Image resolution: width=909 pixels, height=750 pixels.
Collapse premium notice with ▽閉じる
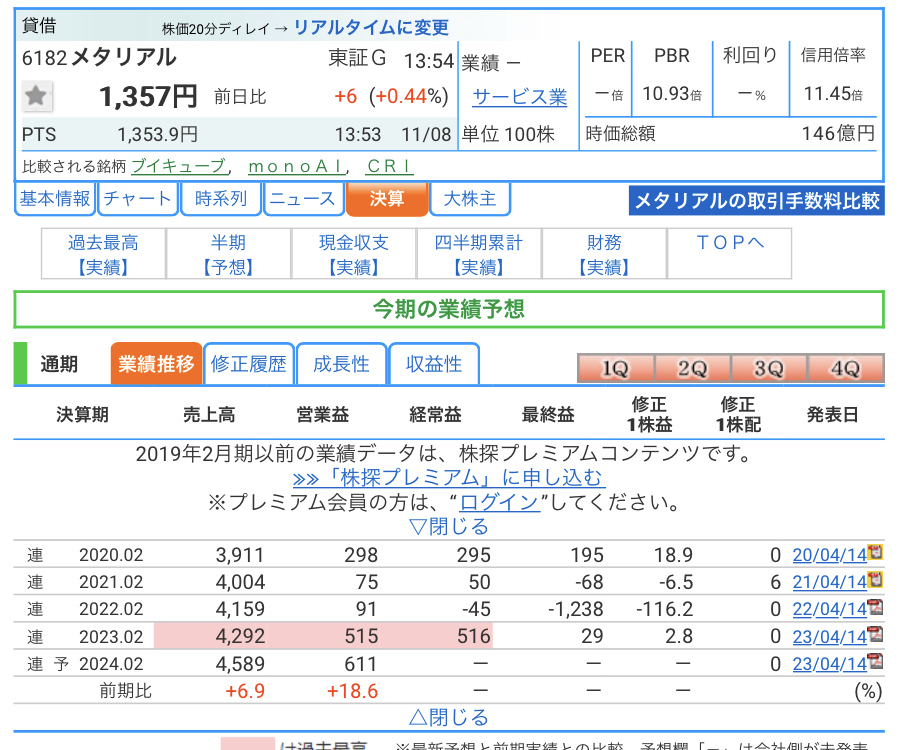pyautogui.click(x=449, y=526)
